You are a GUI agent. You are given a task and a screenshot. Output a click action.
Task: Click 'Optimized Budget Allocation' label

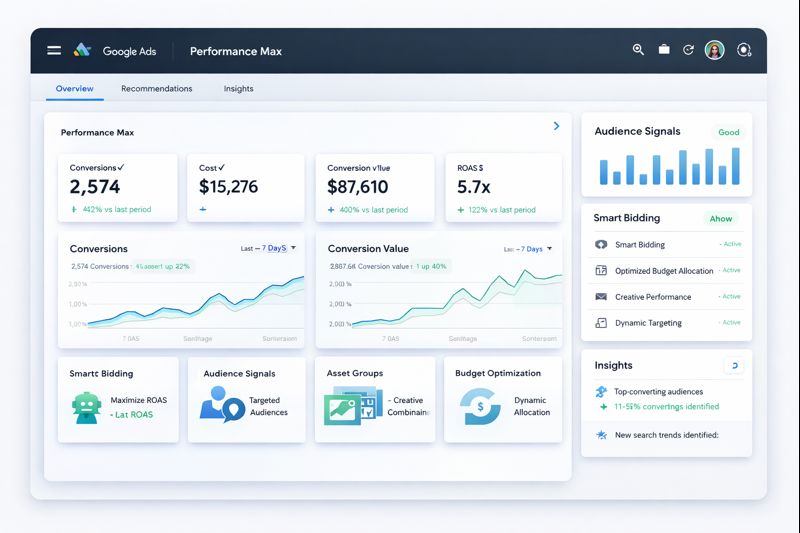(x=664, y=271)
